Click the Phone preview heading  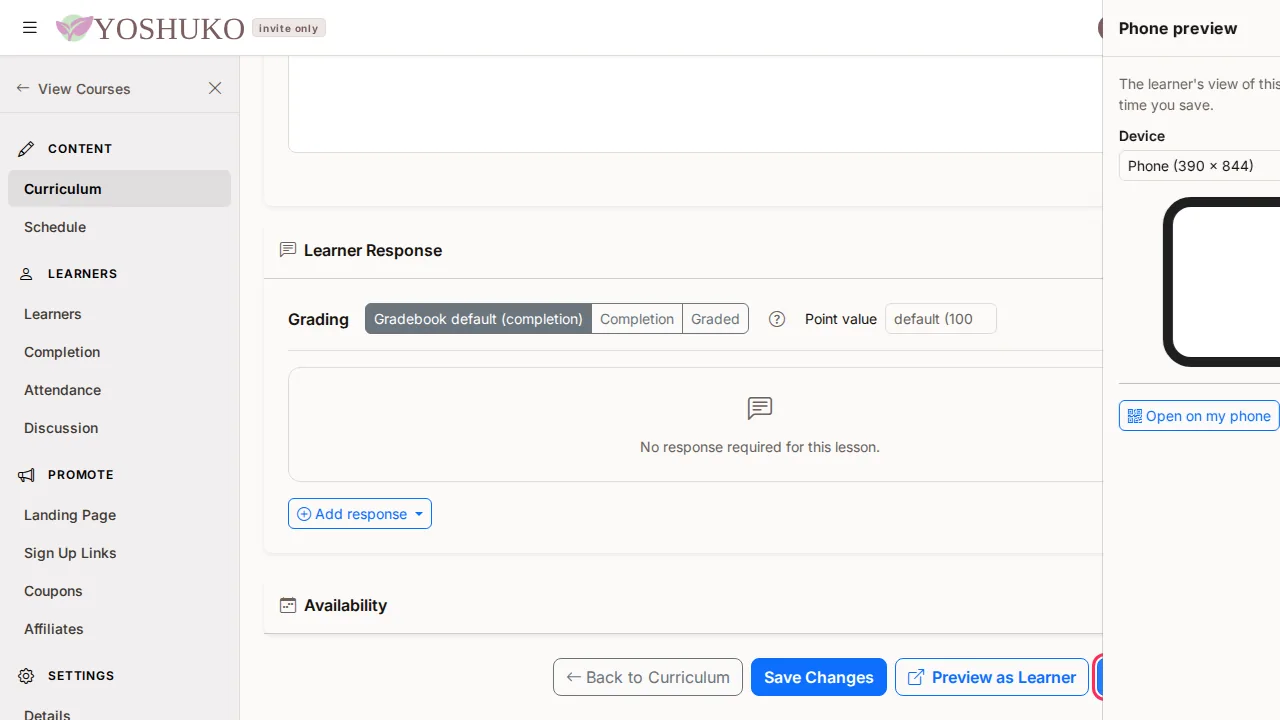pyautogui.click(x=1178, y=28)
